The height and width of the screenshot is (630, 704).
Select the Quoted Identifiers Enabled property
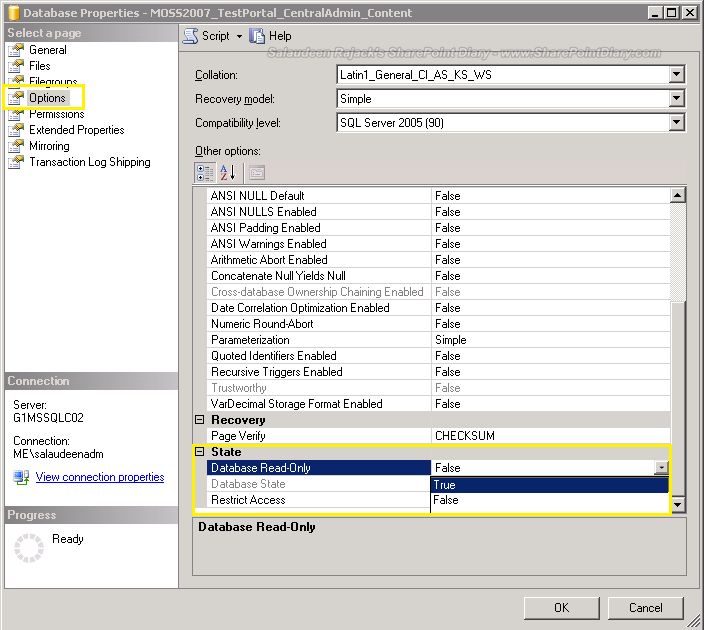(319, 356)
